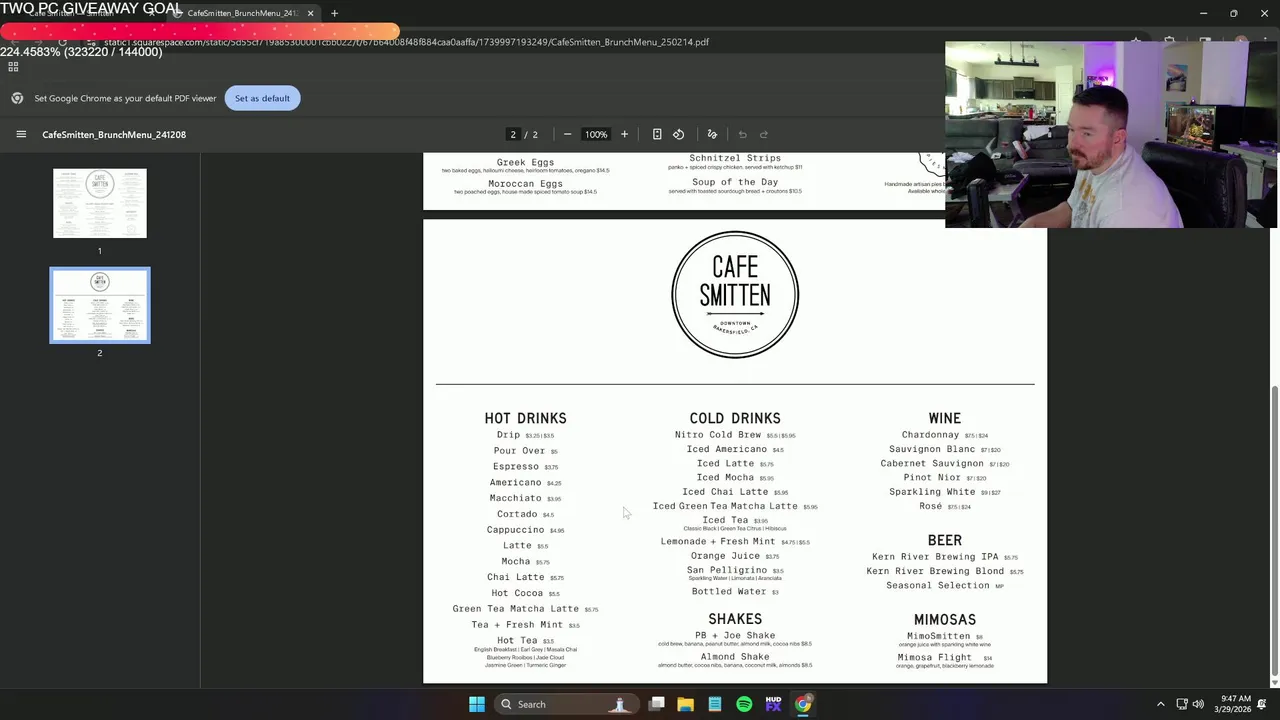Click the MIMOSAS heading
Viewport: 1280px width, 720px height.
point(945,619)
